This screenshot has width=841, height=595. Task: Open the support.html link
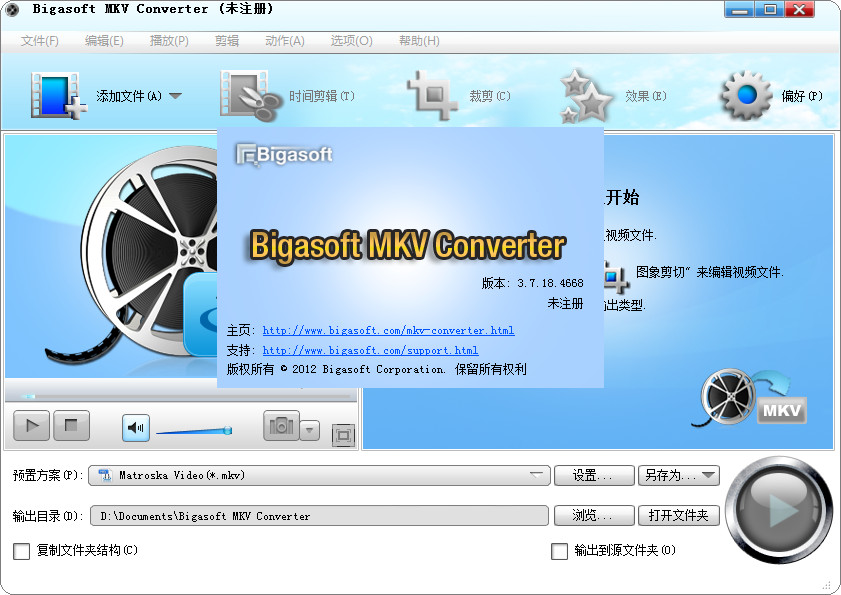(370, 350)
